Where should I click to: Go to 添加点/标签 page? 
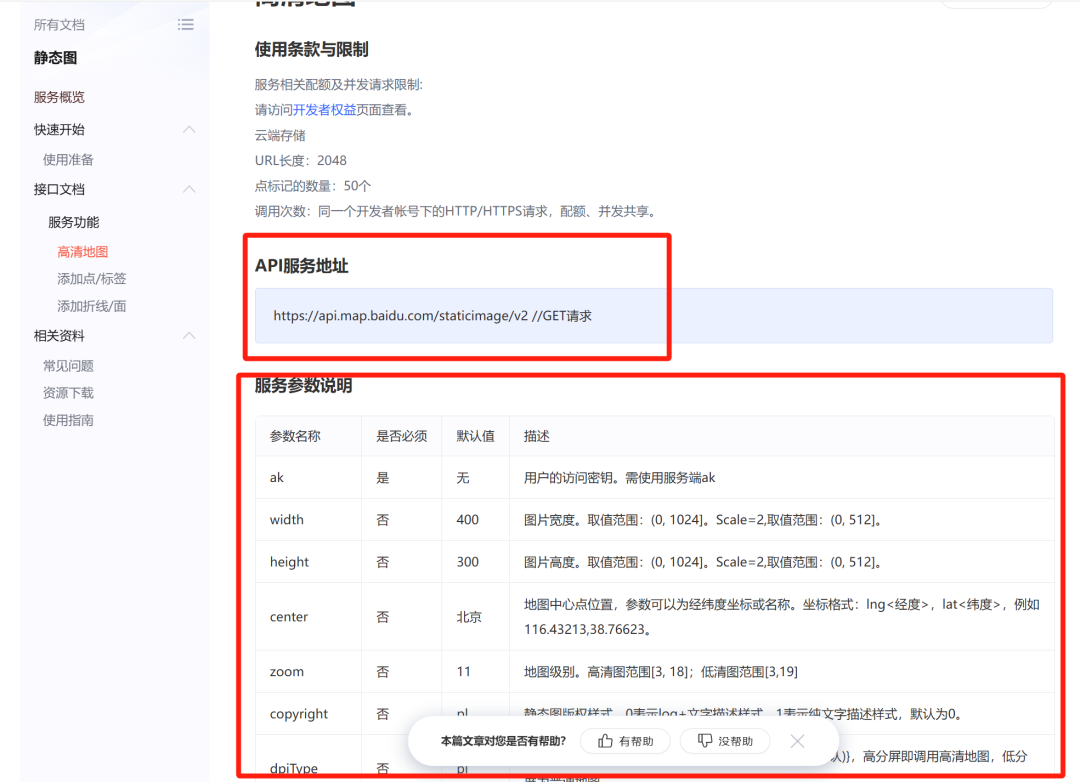point(92,279)
